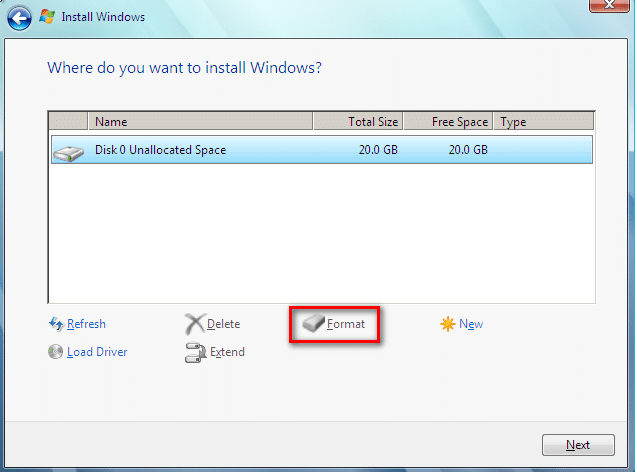Viewport: 637px width, 472px height.
Task: Click the Extend partition icon
Action: coord(195,352)
